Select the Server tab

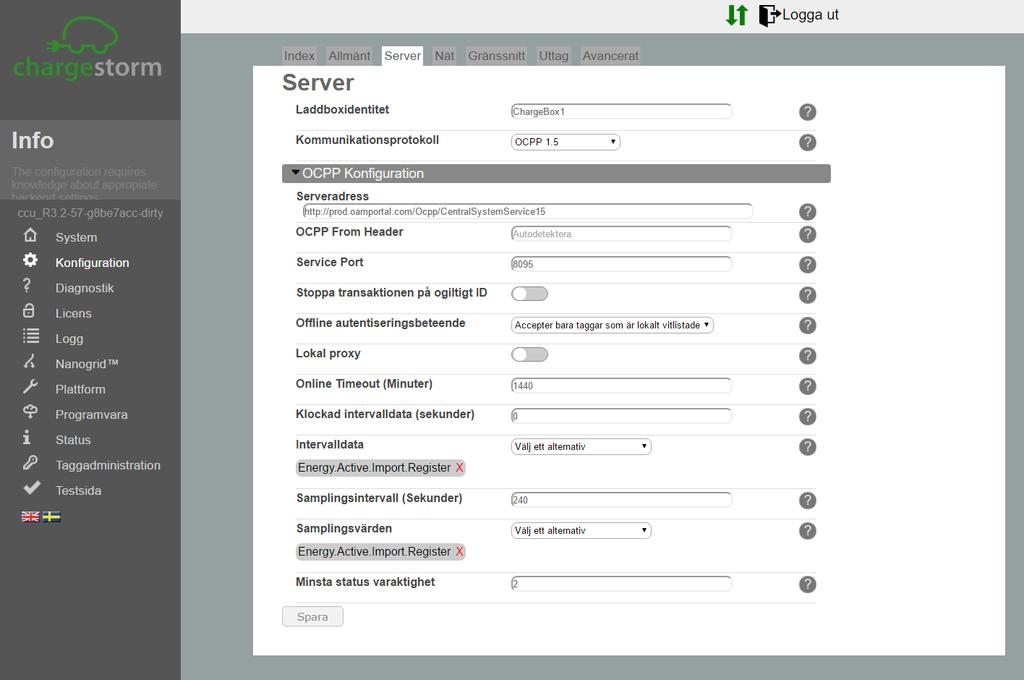click(402, 56)
